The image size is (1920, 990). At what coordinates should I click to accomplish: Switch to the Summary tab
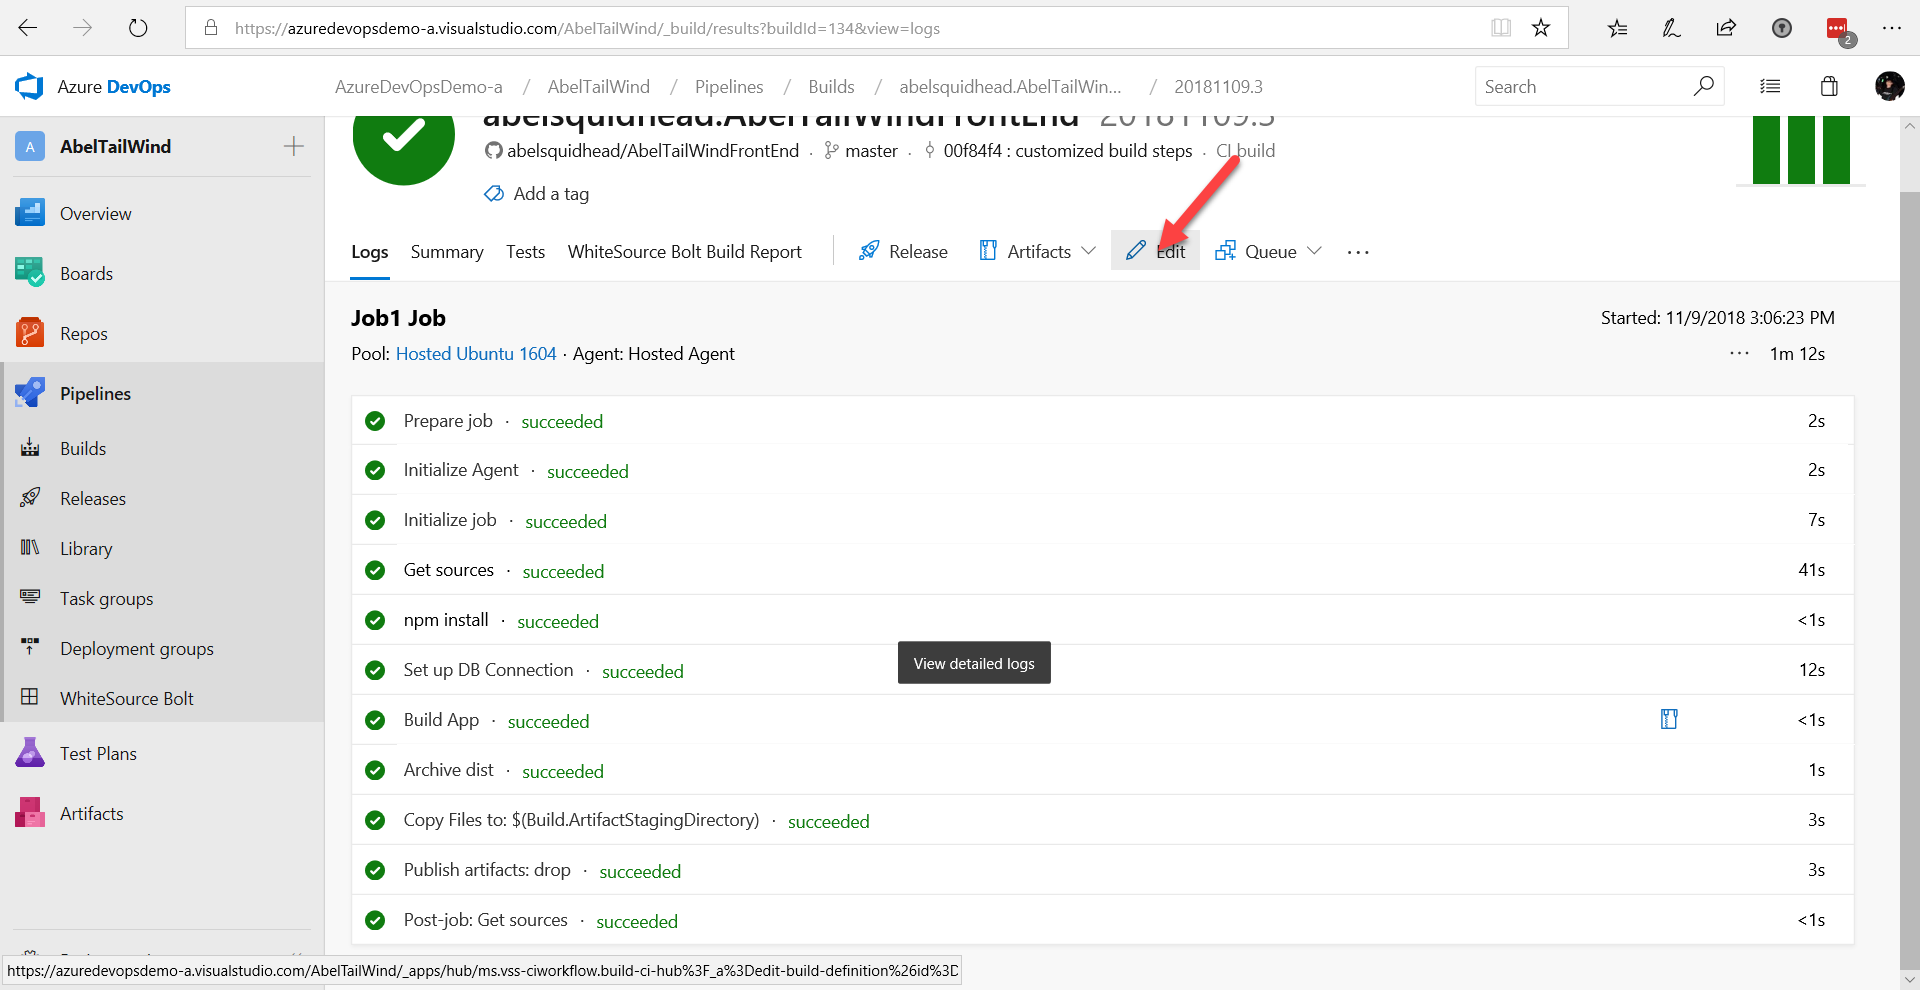447,252
